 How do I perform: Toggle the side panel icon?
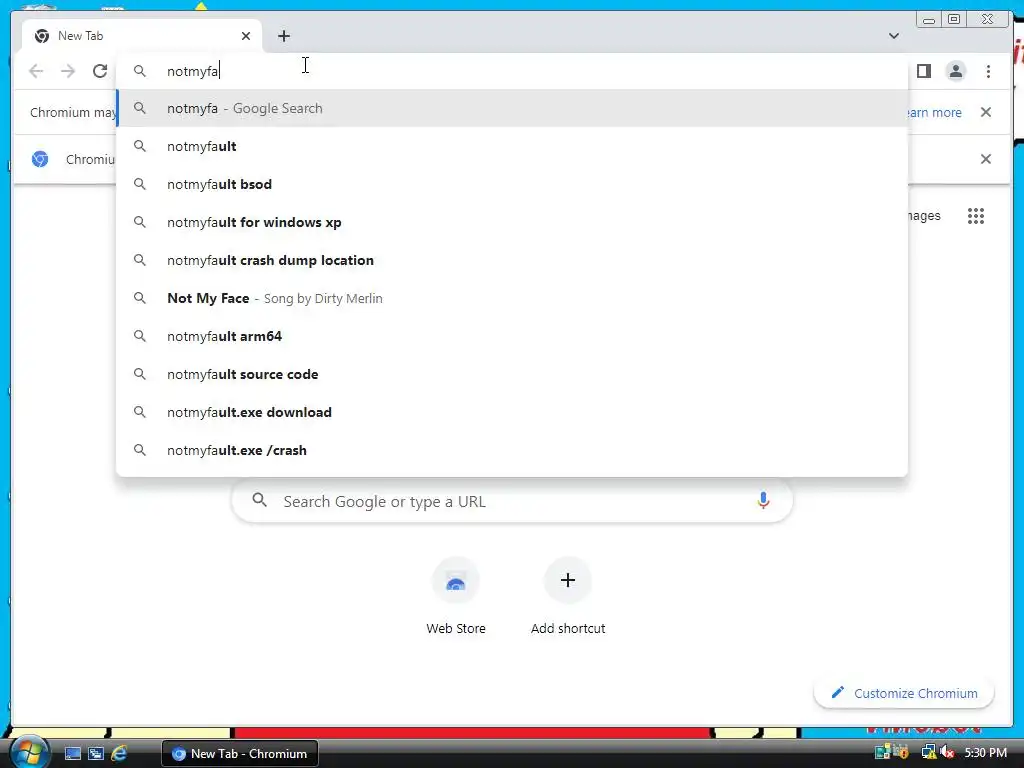pyautogui.click(x=923, y=71)
